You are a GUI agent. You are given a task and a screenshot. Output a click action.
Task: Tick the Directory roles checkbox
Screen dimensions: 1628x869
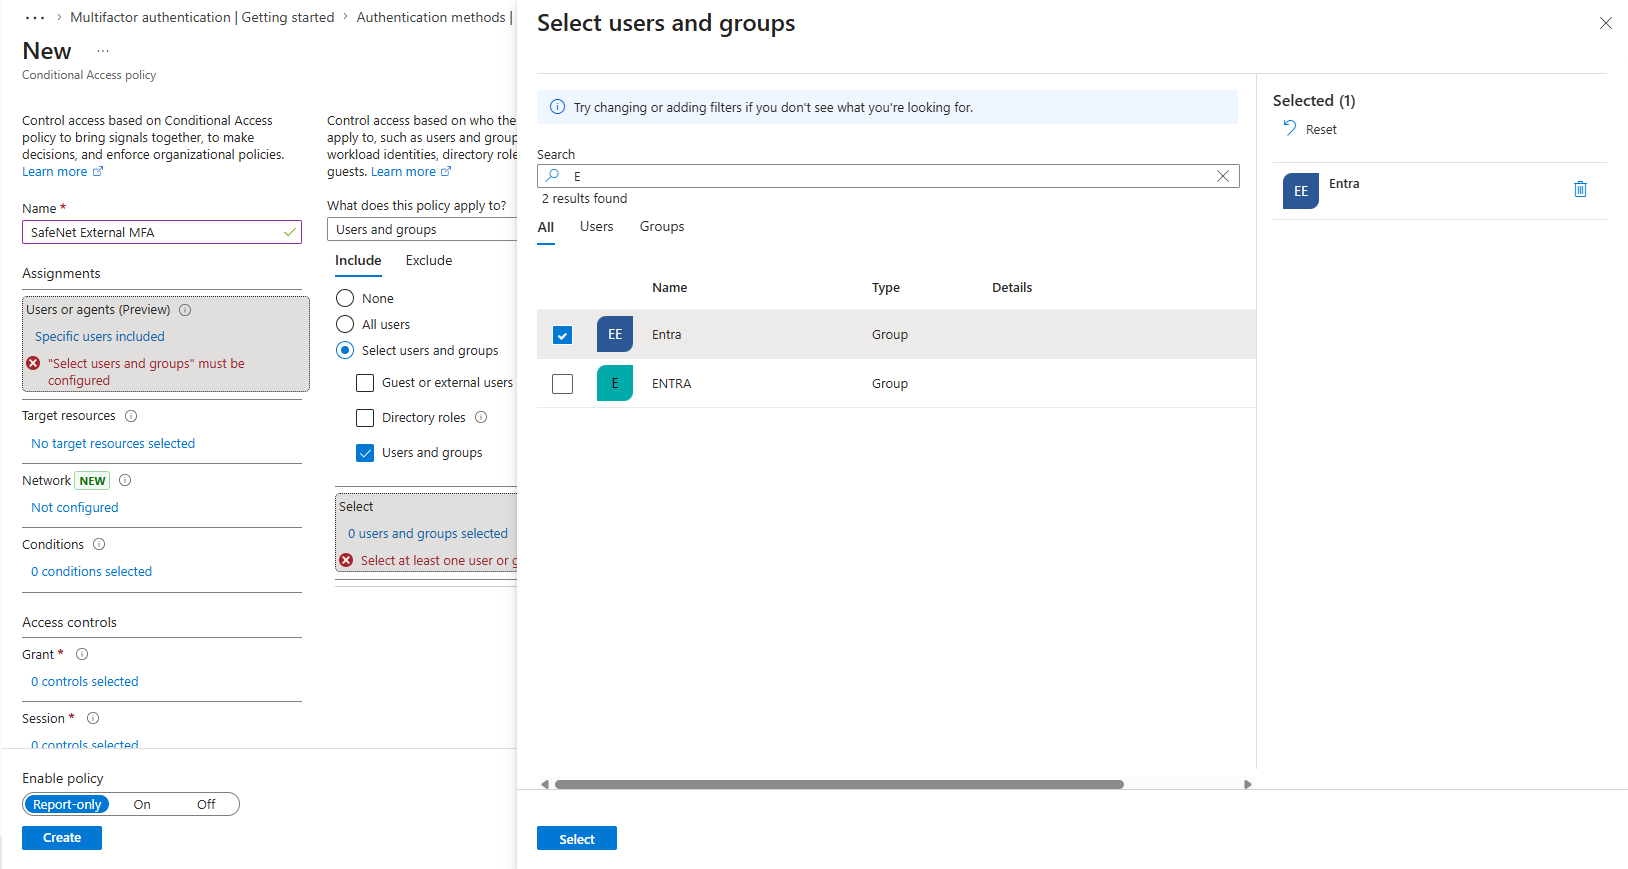(x=365, y=418)
